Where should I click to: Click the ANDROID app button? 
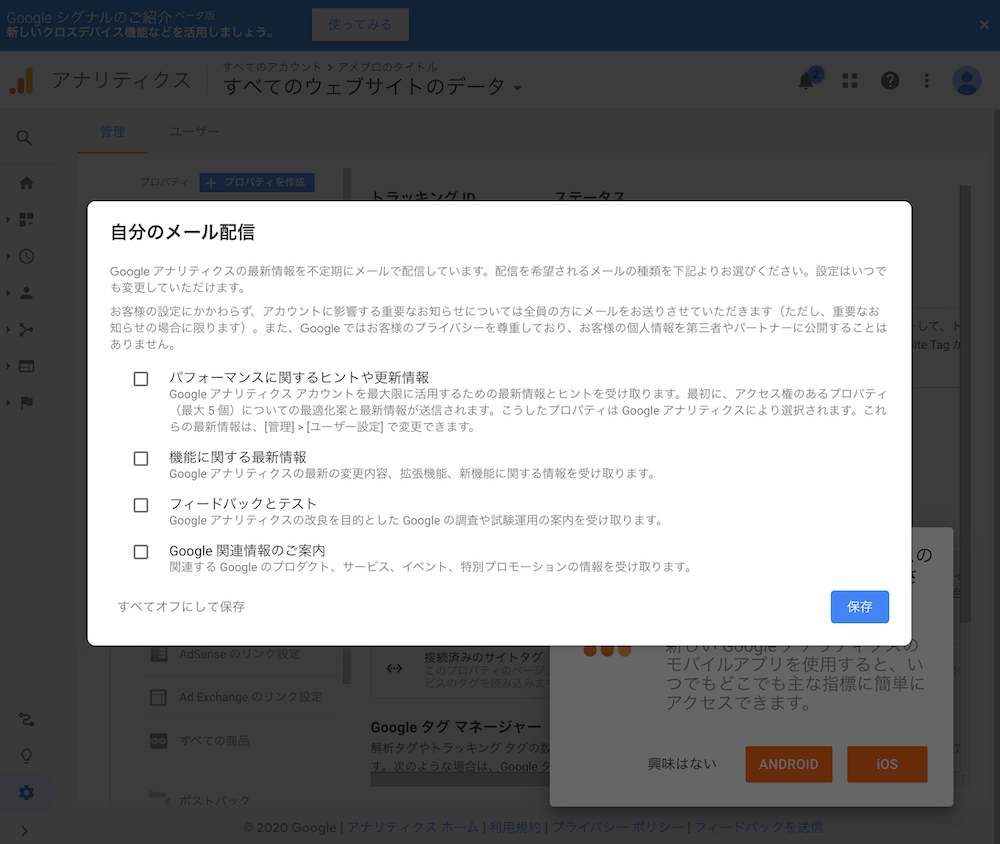tap(789, 764)
